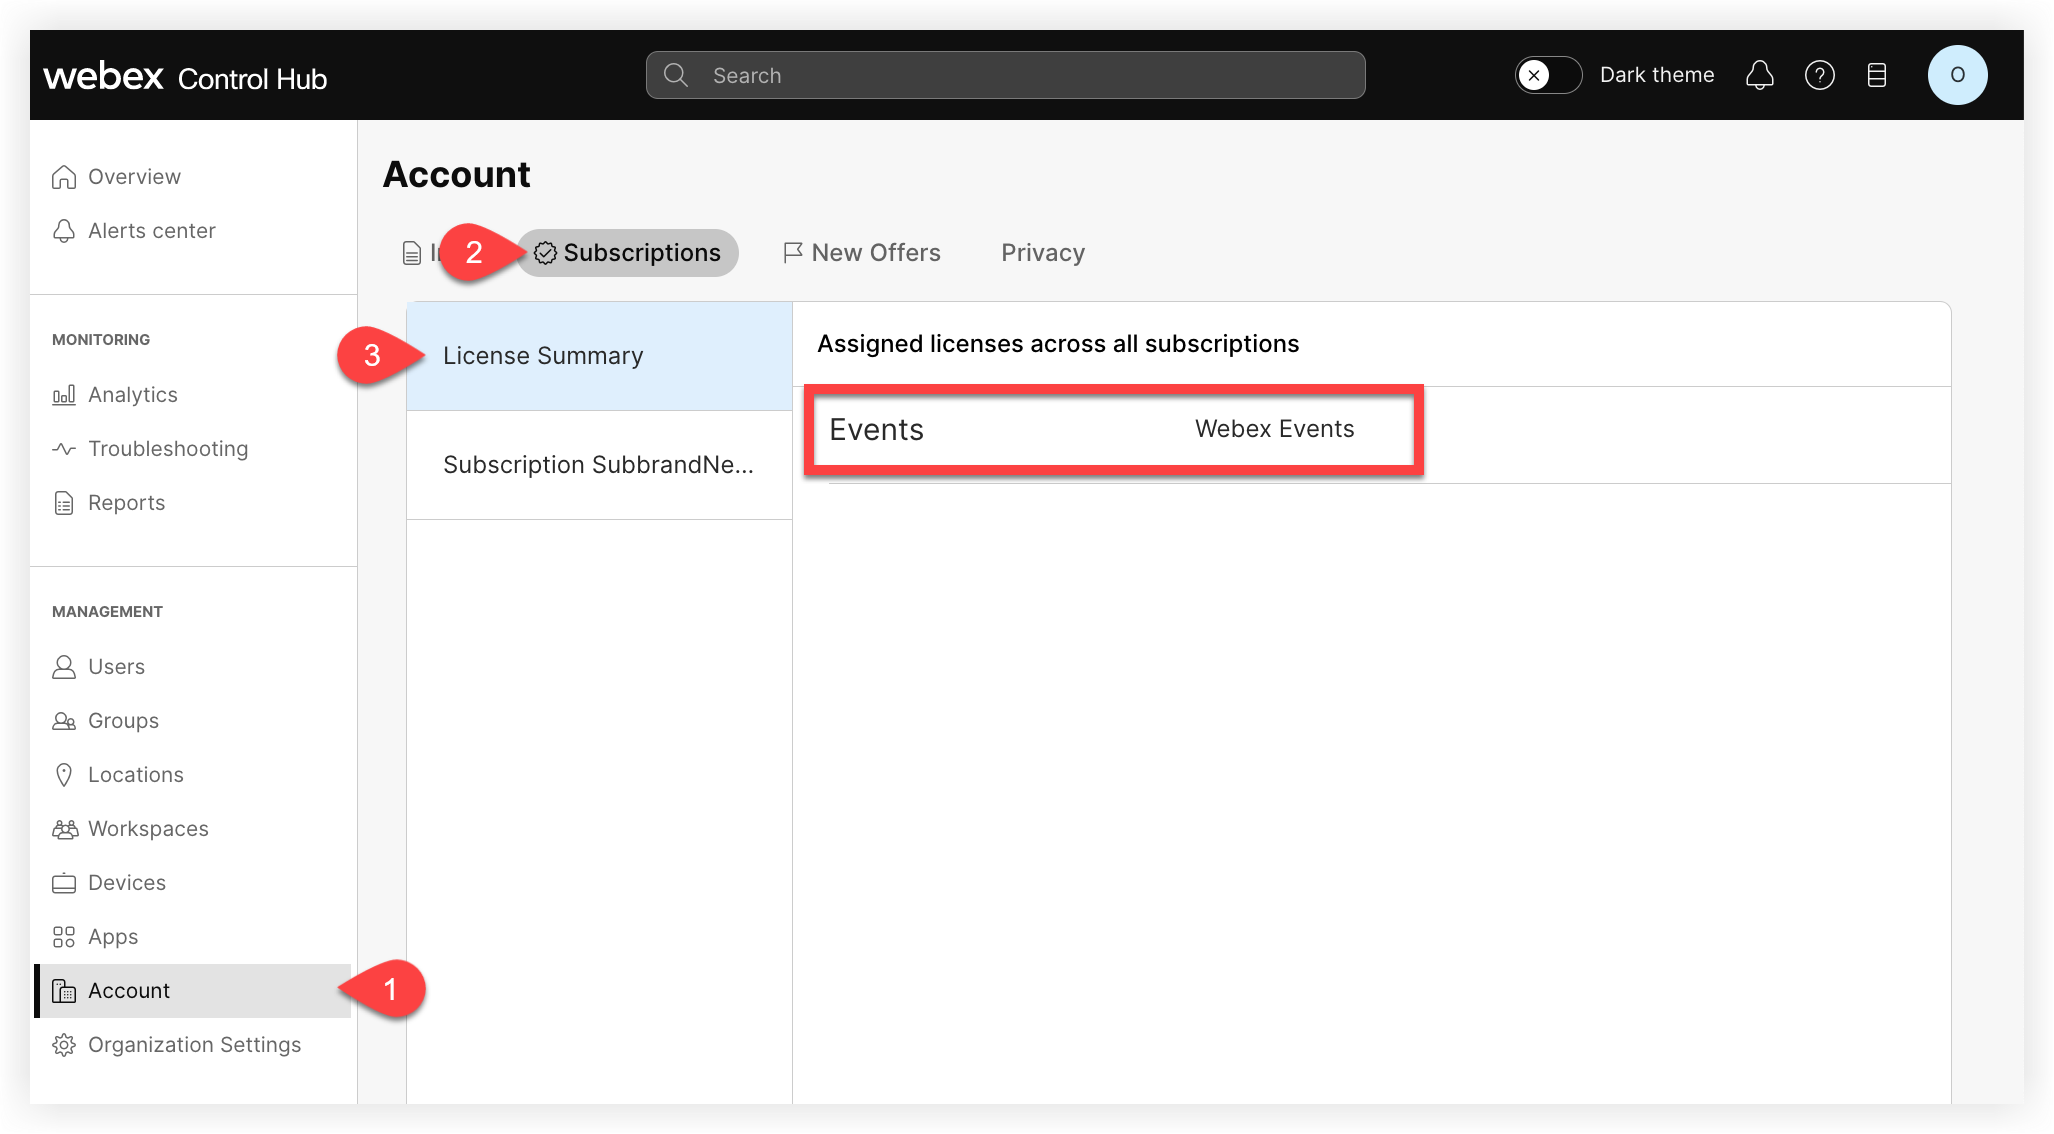Viewport: 2054px width, 1134px height.
Task: Click the Events license row heading
Action: pyautogui.click(x=876, y=430)
